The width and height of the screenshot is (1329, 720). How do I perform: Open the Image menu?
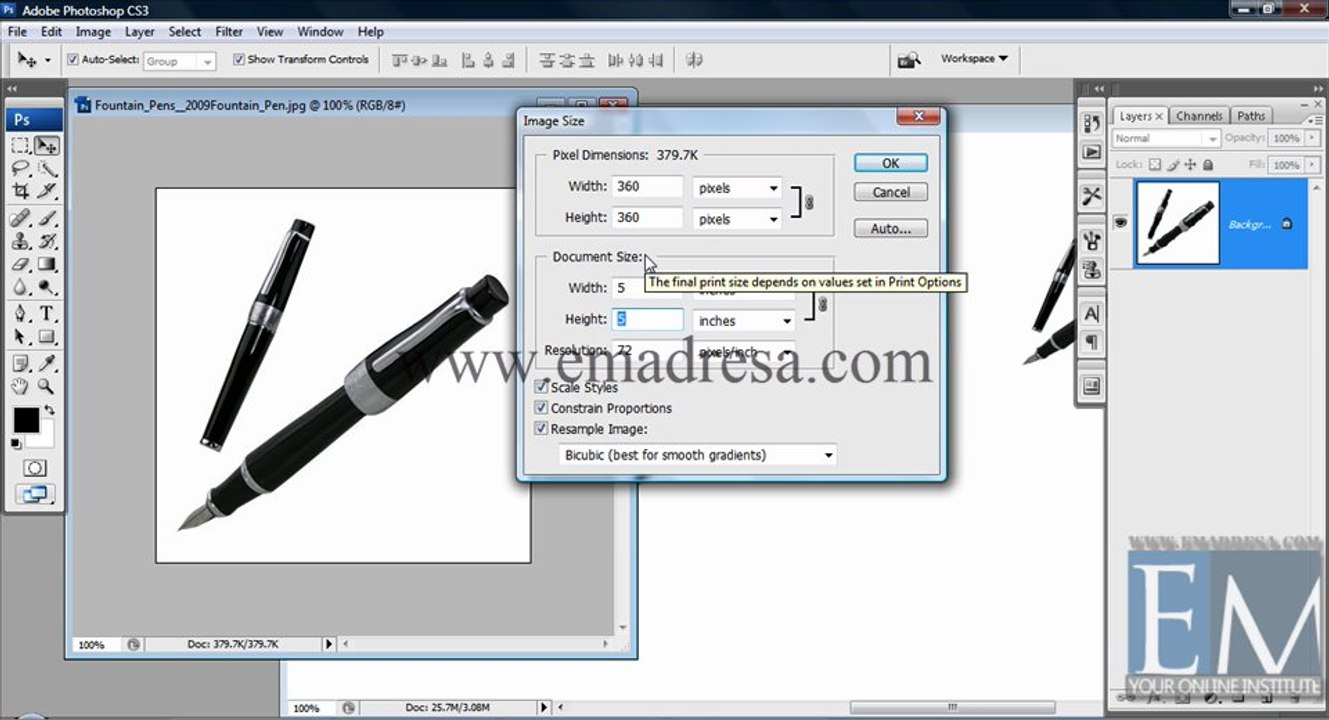(93, 32)
